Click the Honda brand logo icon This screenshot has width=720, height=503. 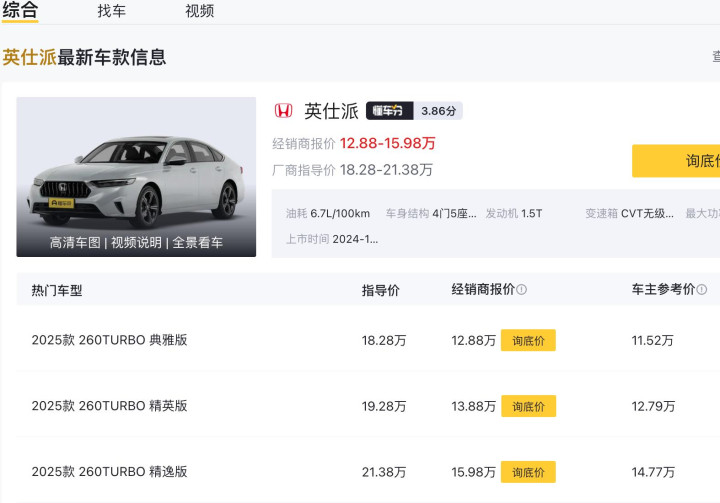[x=284, y=111]
